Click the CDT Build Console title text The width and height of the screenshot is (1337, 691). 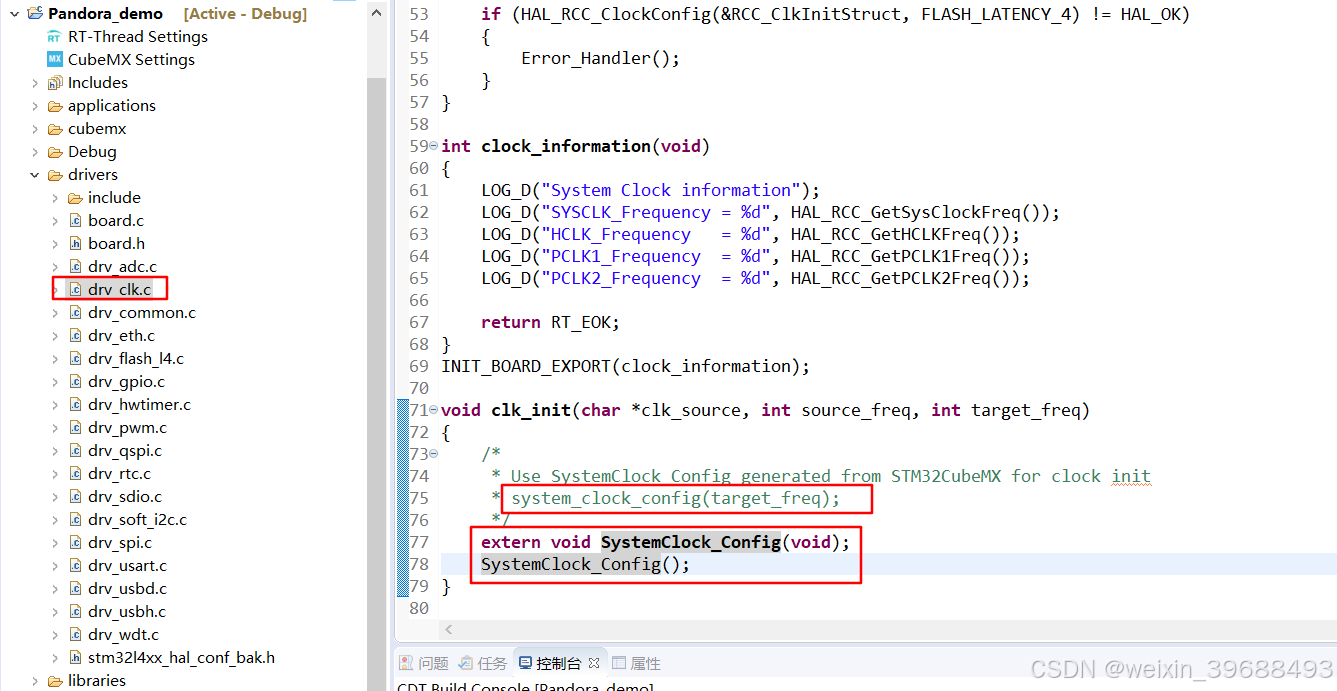(525, 685)
